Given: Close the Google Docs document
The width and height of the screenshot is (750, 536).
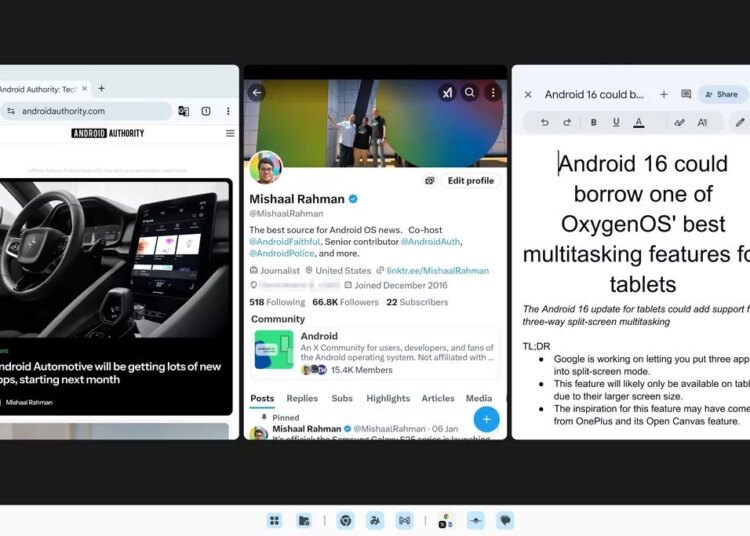Looking at the screenshot, I should (x=528, y=95).
